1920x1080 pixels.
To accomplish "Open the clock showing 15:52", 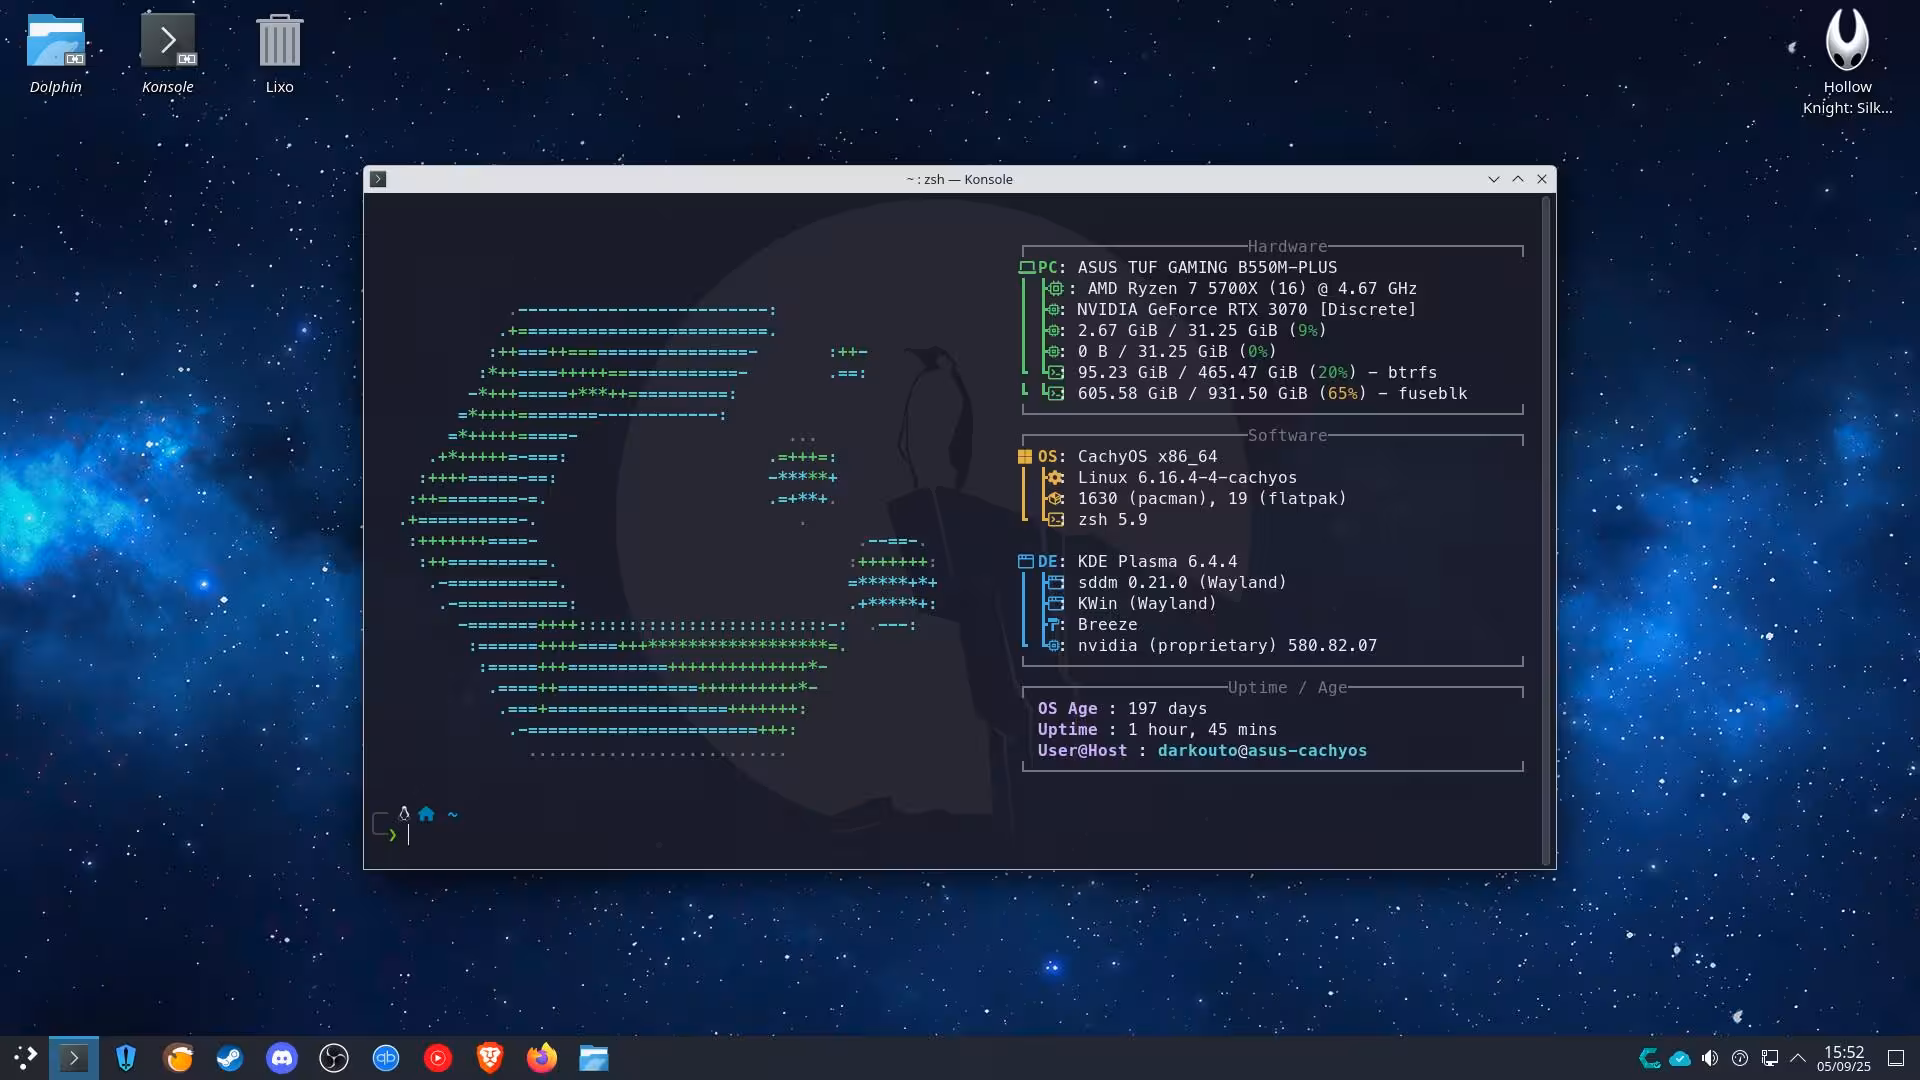I will click(x=1844, y=1058).
